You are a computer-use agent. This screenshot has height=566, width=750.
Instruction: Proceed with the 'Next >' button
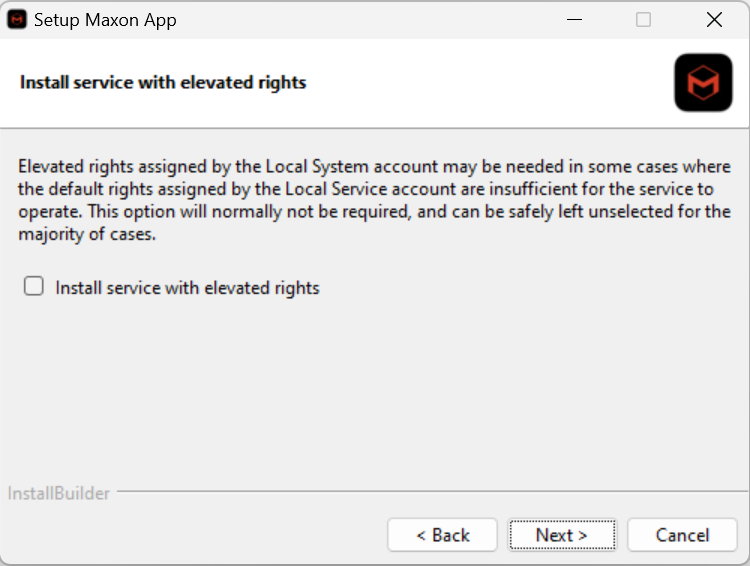click(561, 535)
